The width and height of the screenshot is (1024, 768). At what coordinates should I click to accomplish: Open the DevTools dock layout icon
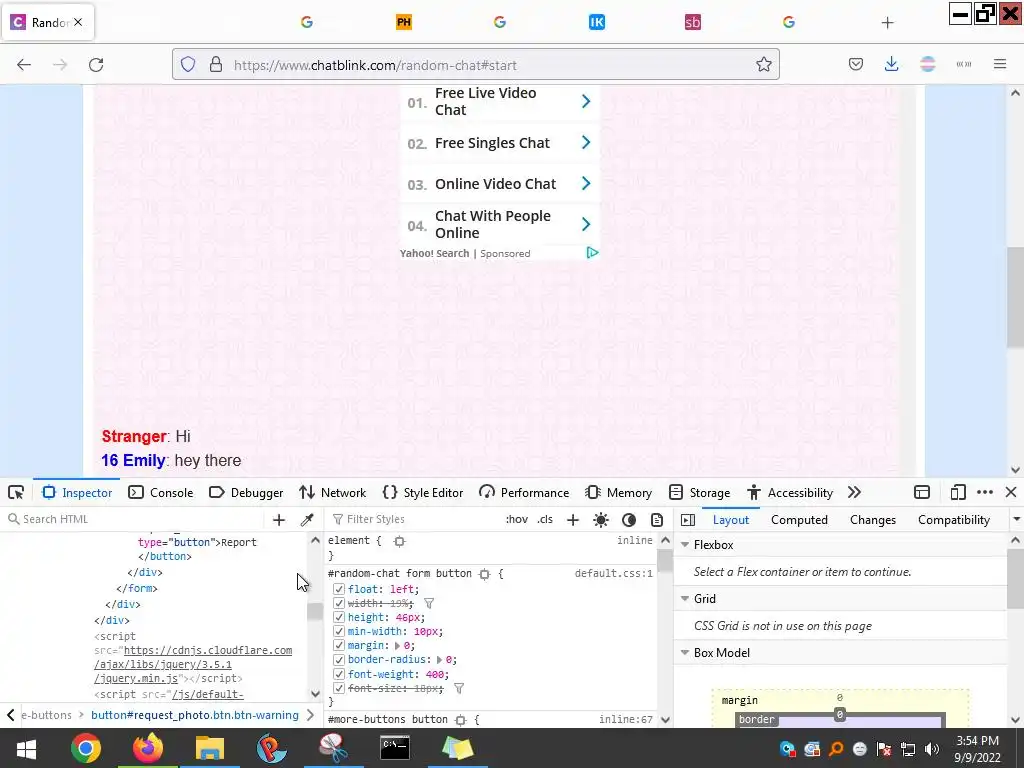coord(921,492)
